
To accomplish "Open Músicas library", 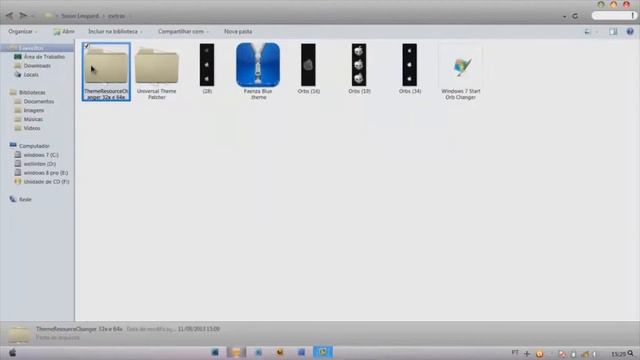I will pos(28,119).
